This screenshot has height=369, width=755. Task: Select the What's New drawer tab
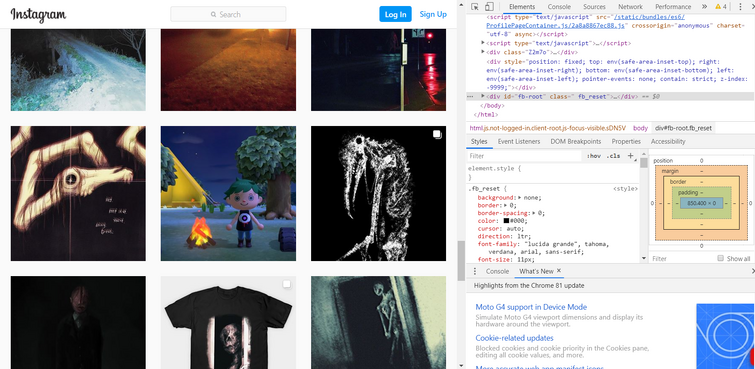point(536,271)
